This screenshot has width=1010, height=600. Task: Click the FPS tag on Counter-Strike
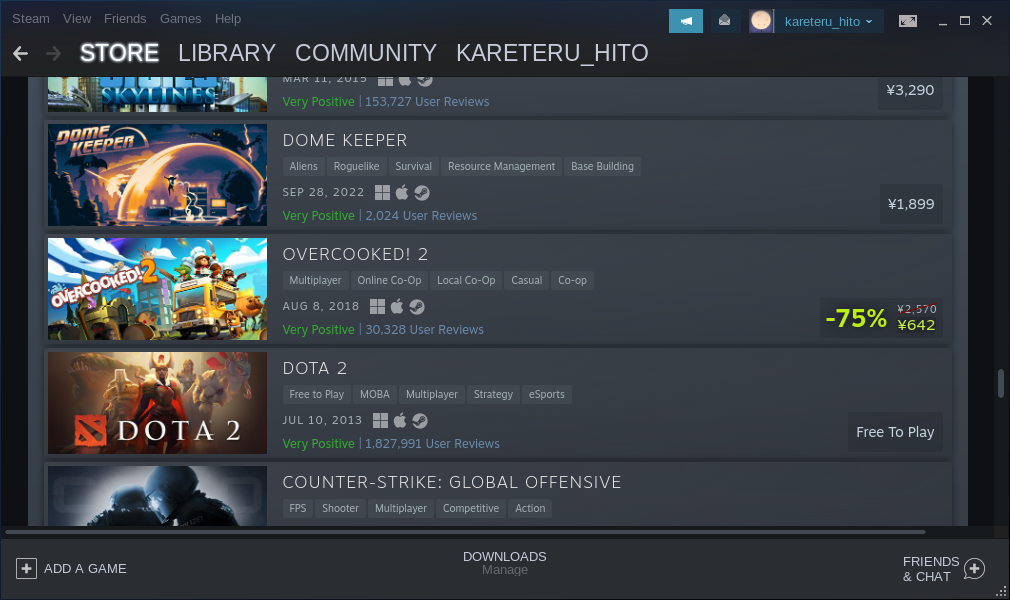[298, 508]
